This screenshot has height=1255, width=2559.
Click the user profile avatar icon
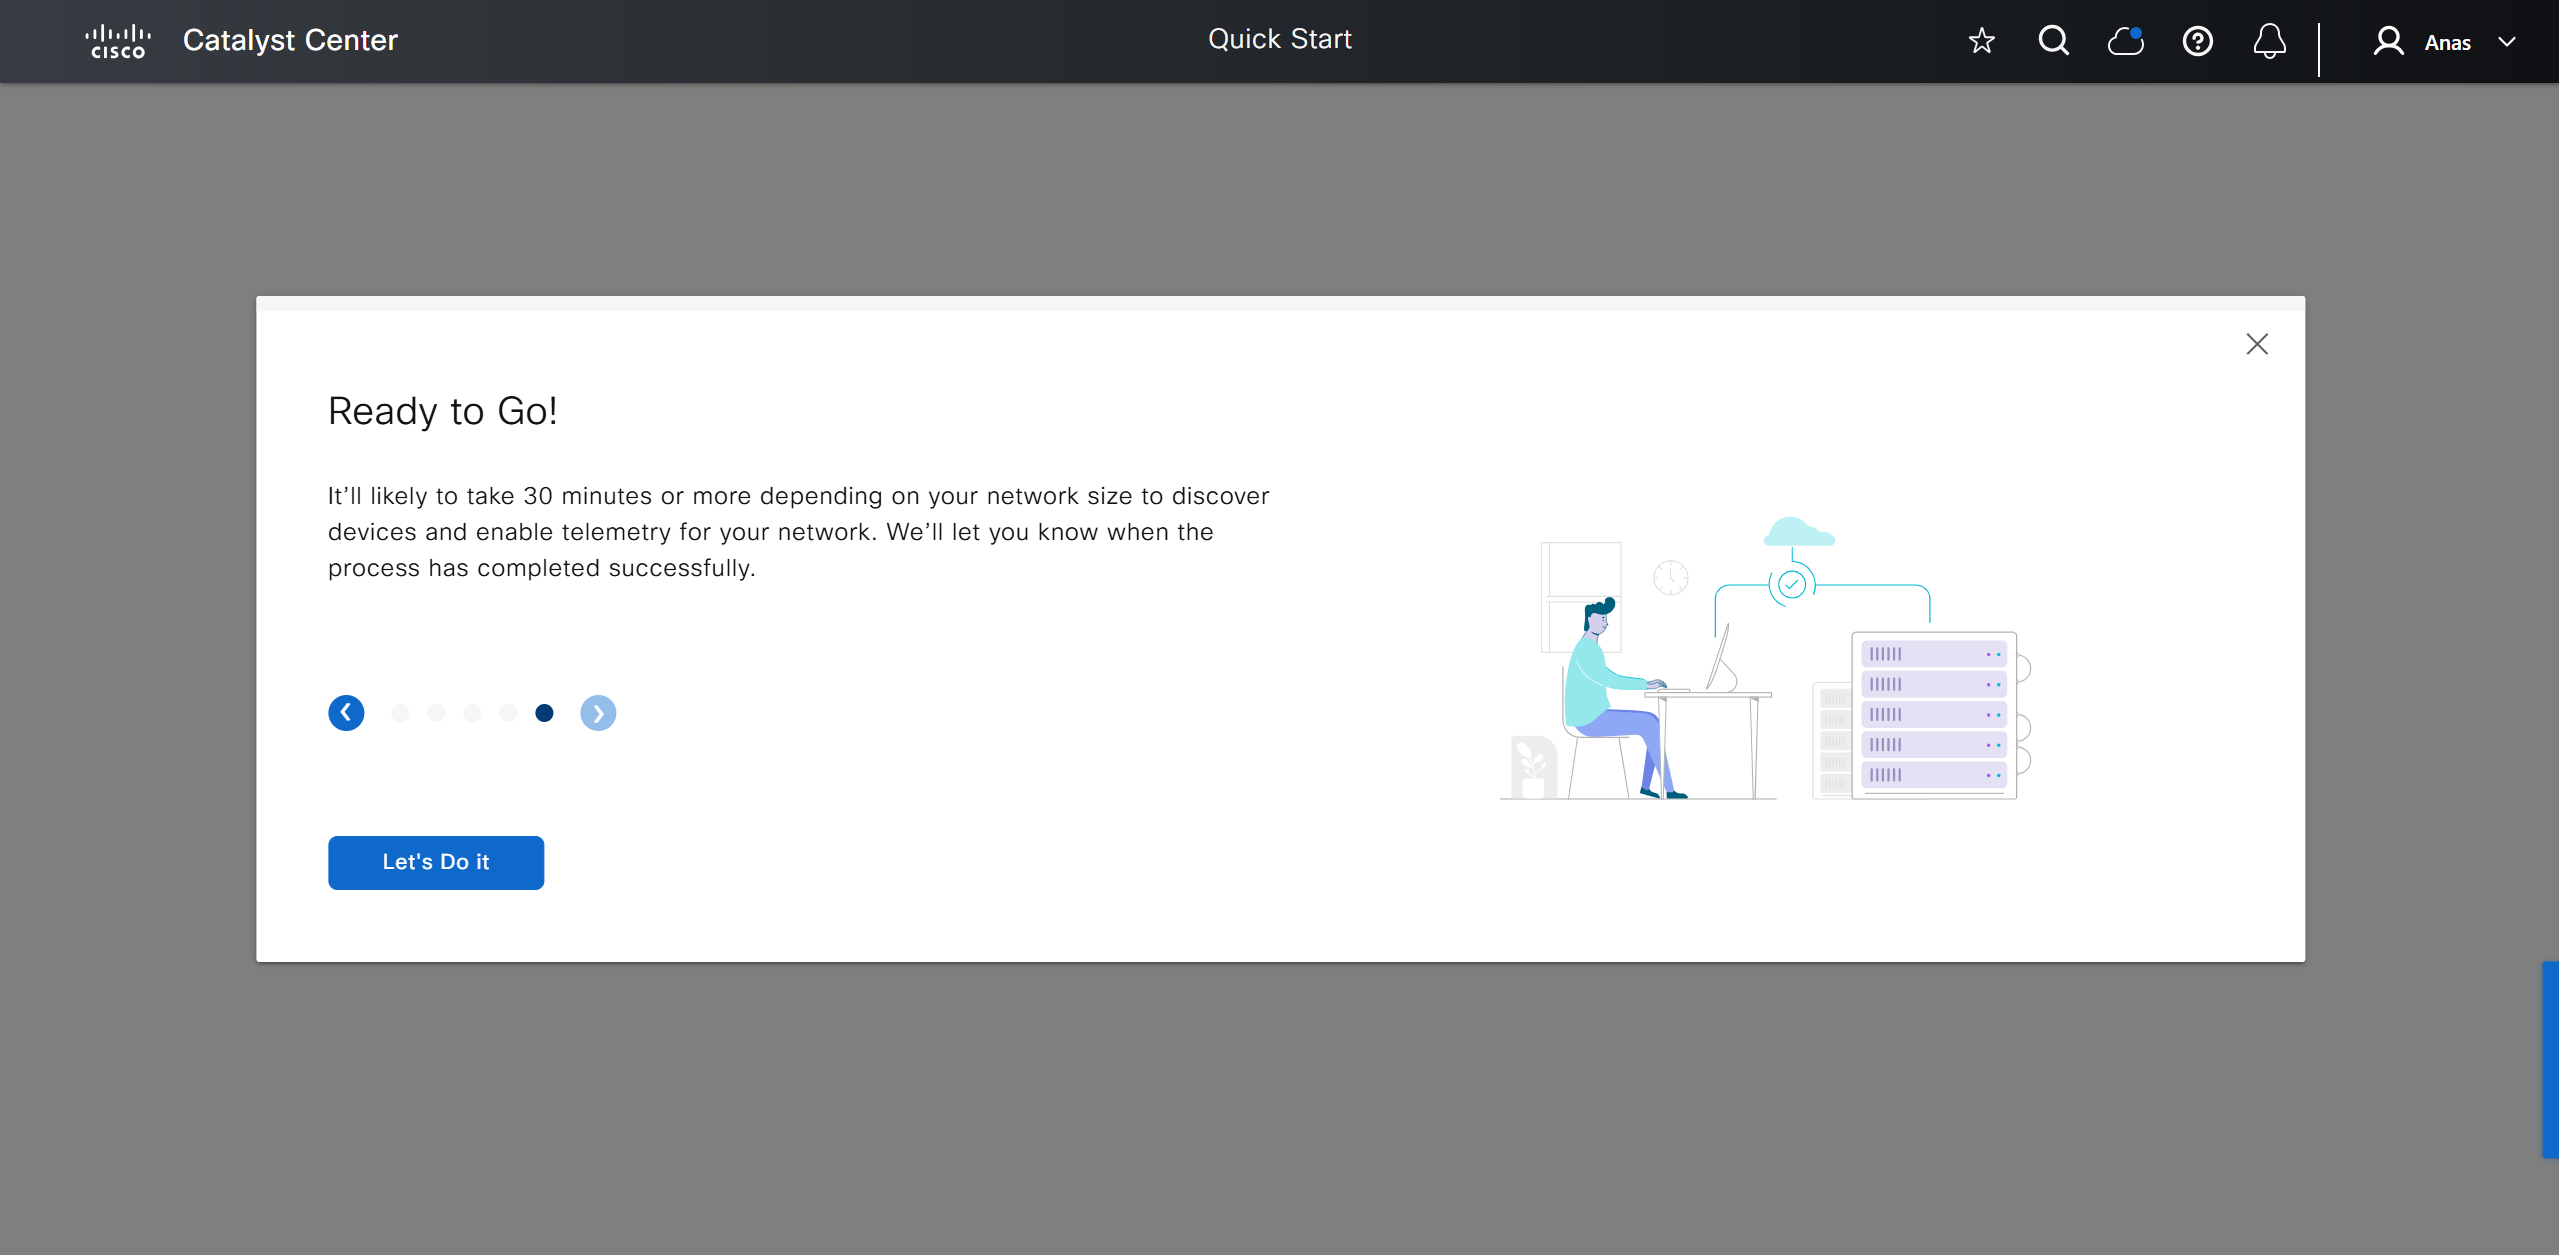[x=2388, y=41]
